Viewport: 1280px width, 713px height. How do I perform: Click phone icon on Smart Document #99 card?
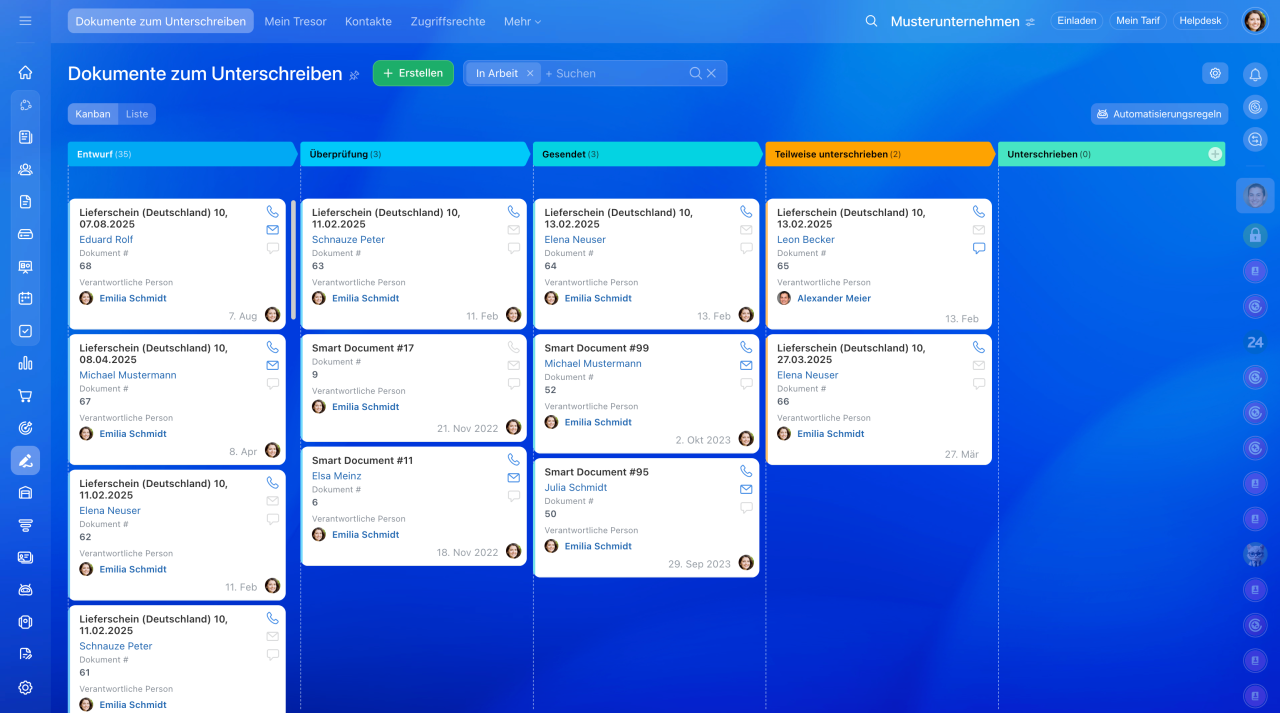point(746,347)
